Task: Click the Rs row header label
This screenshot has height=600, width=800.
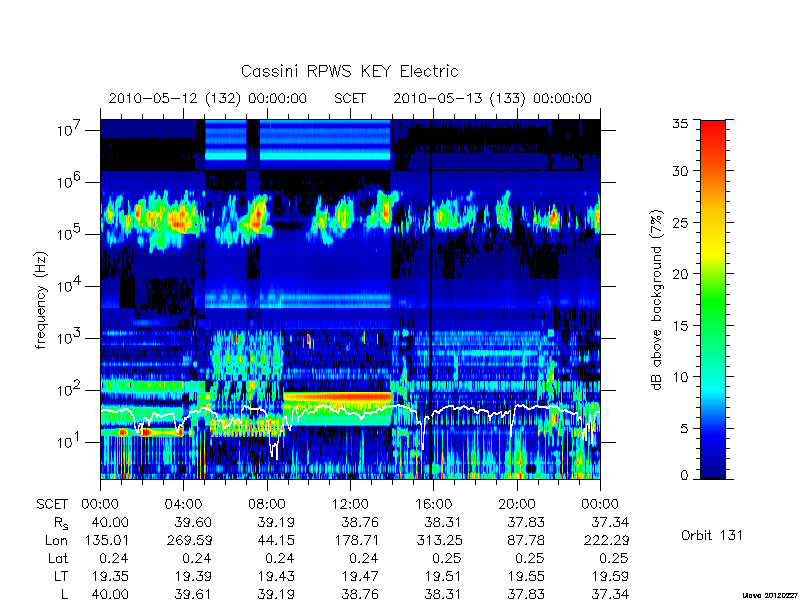Action: 61,522
